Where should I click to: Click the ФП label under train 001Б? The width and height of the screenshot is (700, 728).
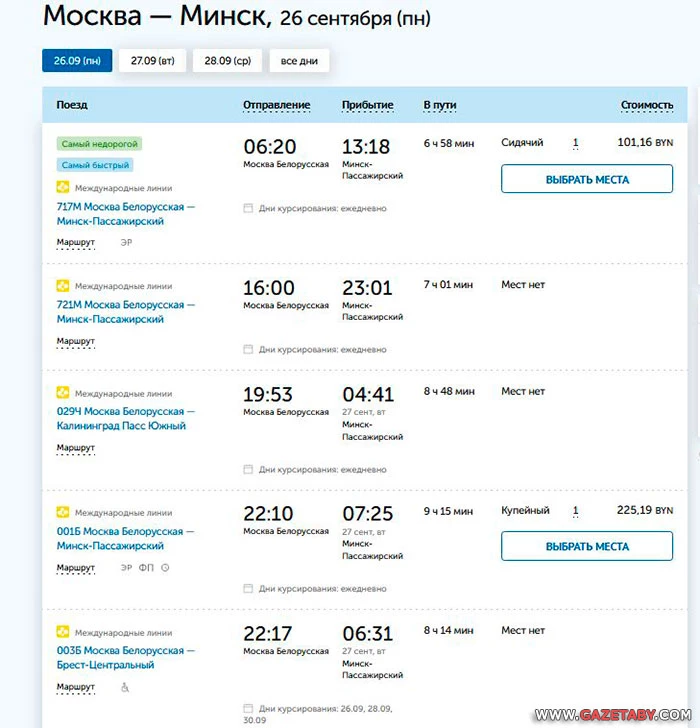[x=146, y=567]
